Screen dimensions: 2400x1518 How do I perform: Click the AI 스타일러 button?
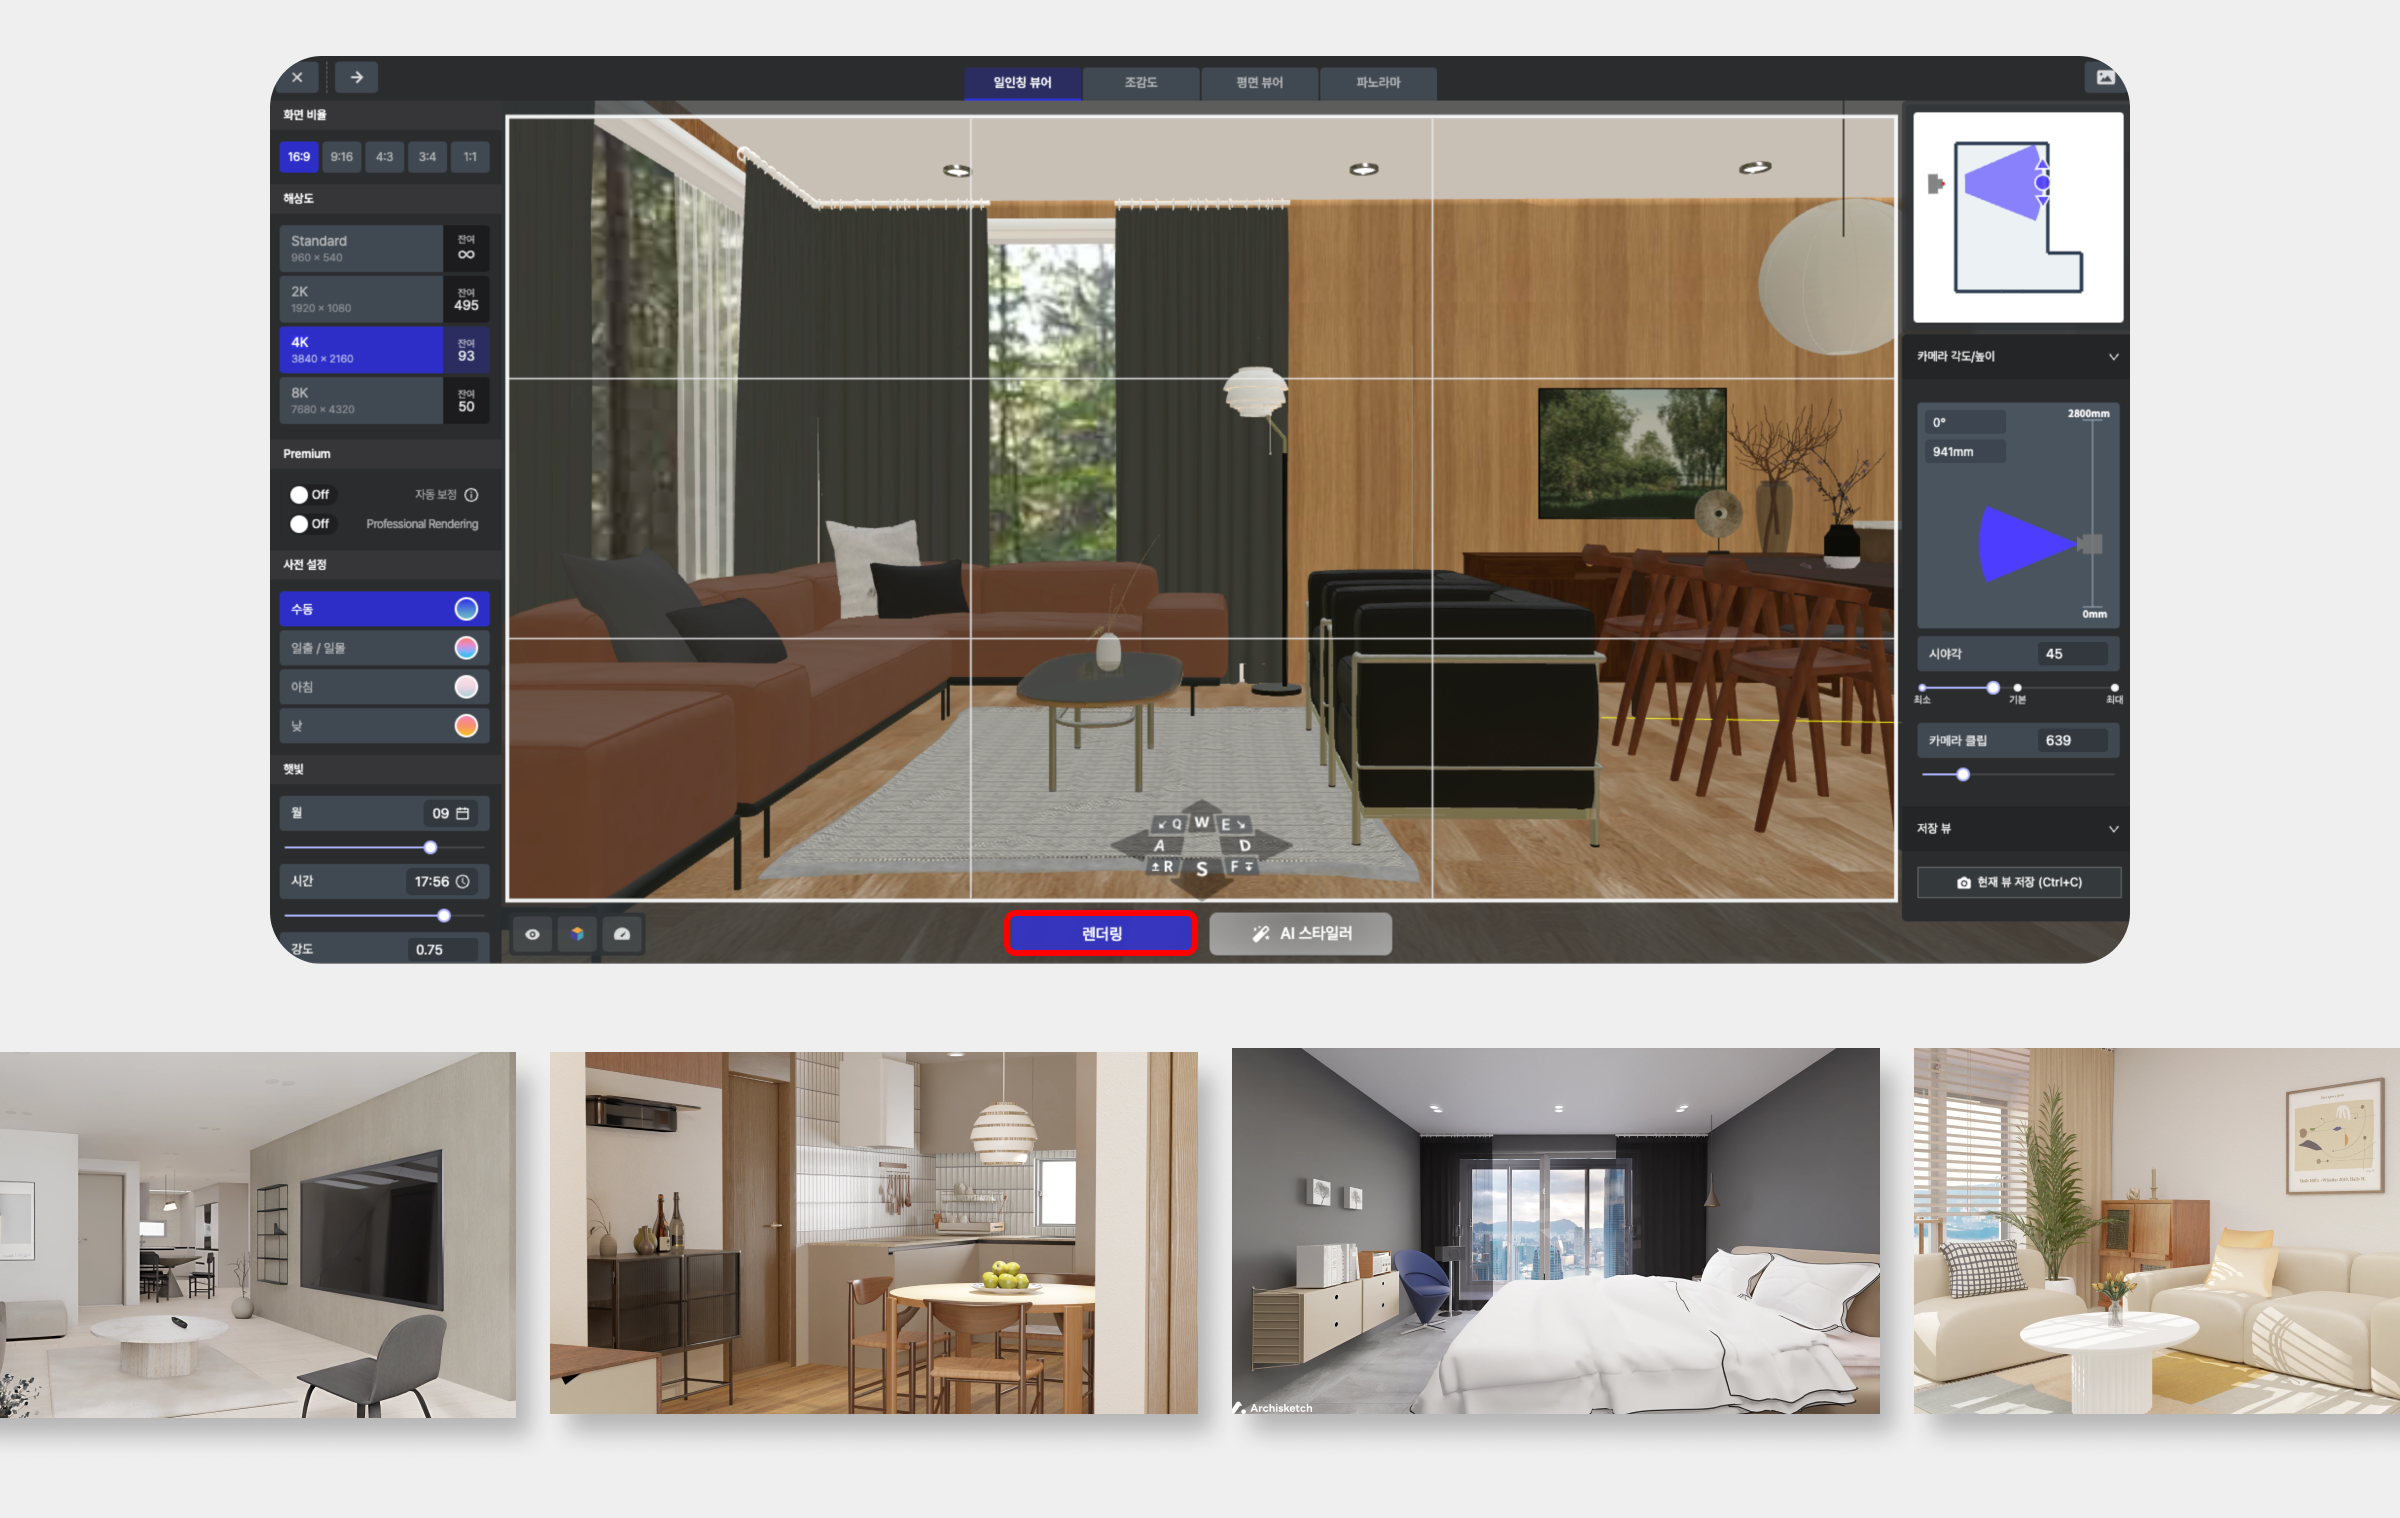tap(1300, 933)
